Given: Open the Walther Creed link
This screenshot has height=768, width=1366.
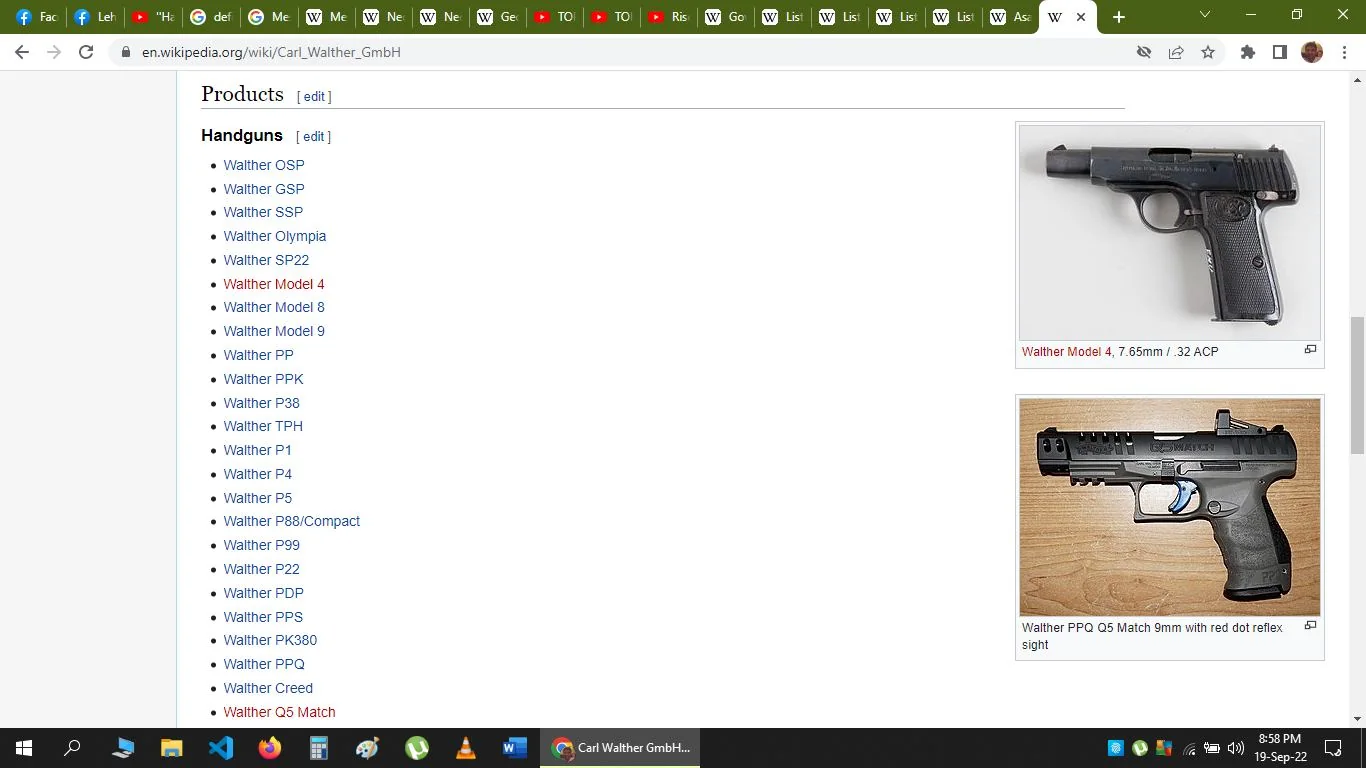Looking at the screenshot, I should point(268,688).
